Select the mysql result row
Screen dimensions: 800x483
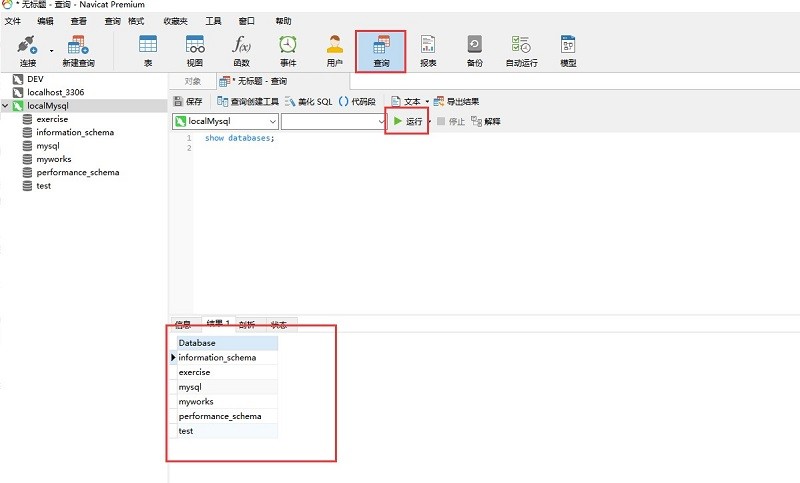pyautogui.click(x=227, y=387)
